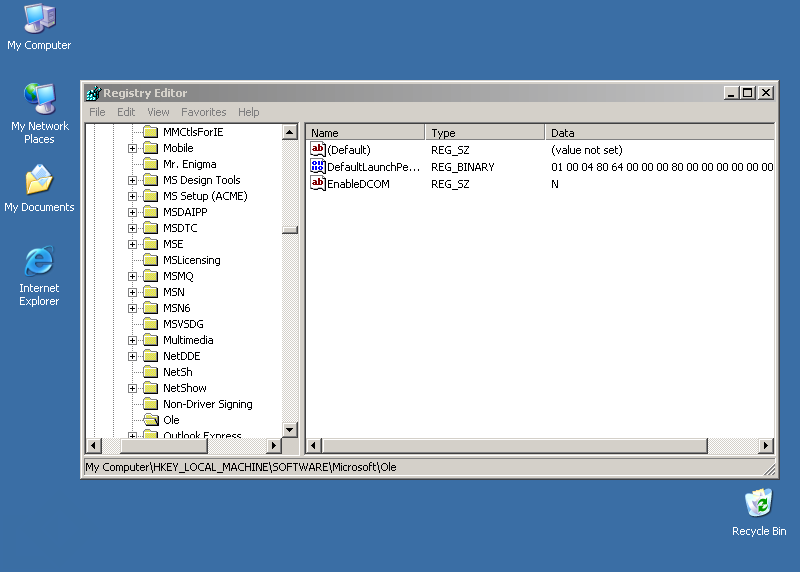Expand the MS Setup (ACME) key
The width and height of the screenshot is (800, 572).
click(132, 196)
